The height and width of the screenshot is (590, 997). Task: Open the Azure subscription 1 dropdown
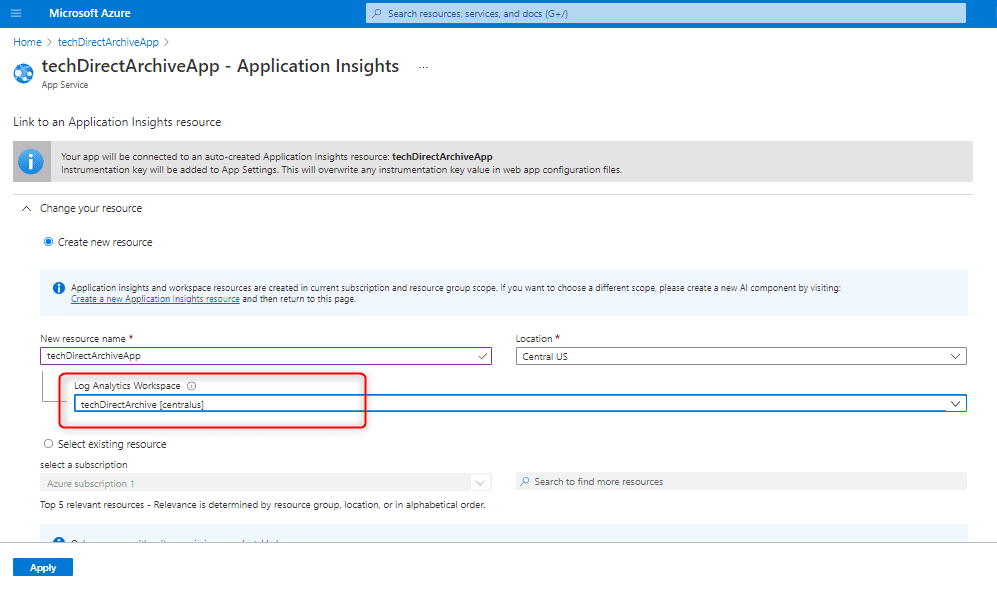coord(266,483)
